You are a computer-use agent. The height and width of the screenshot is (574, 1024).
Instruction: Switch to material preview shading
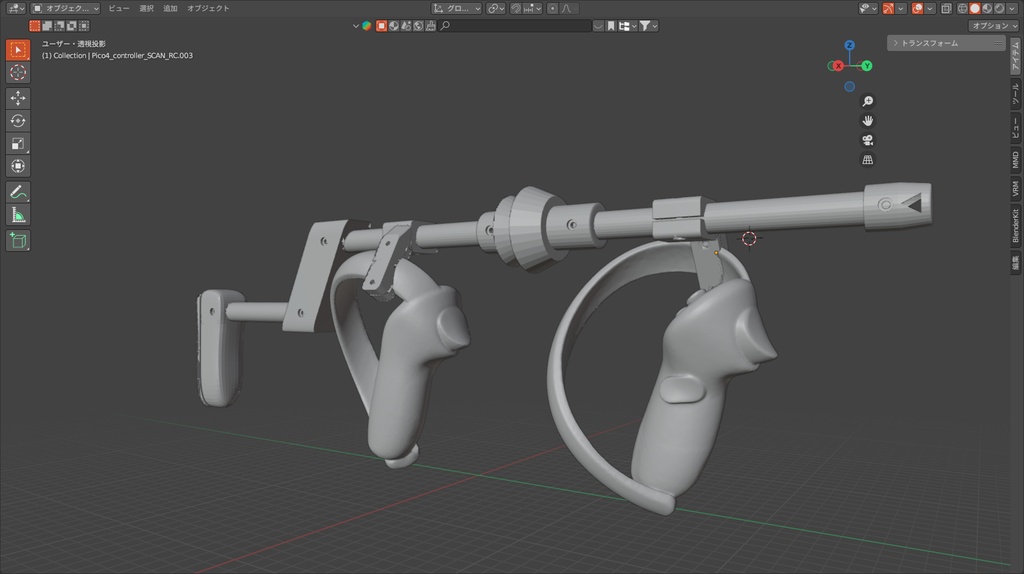click(x=987, y=8)
